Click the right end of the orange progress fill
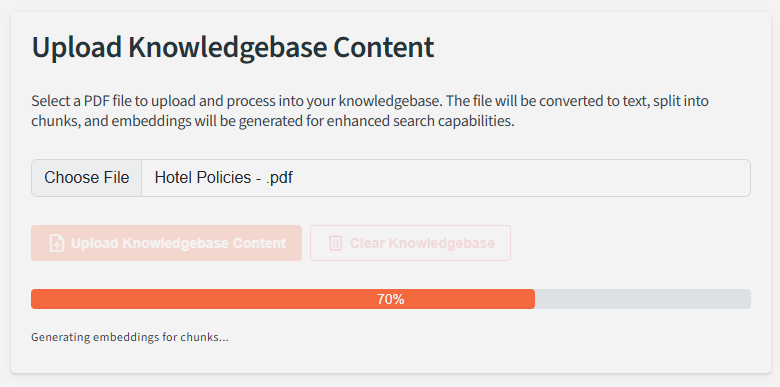 pos(531,299)
